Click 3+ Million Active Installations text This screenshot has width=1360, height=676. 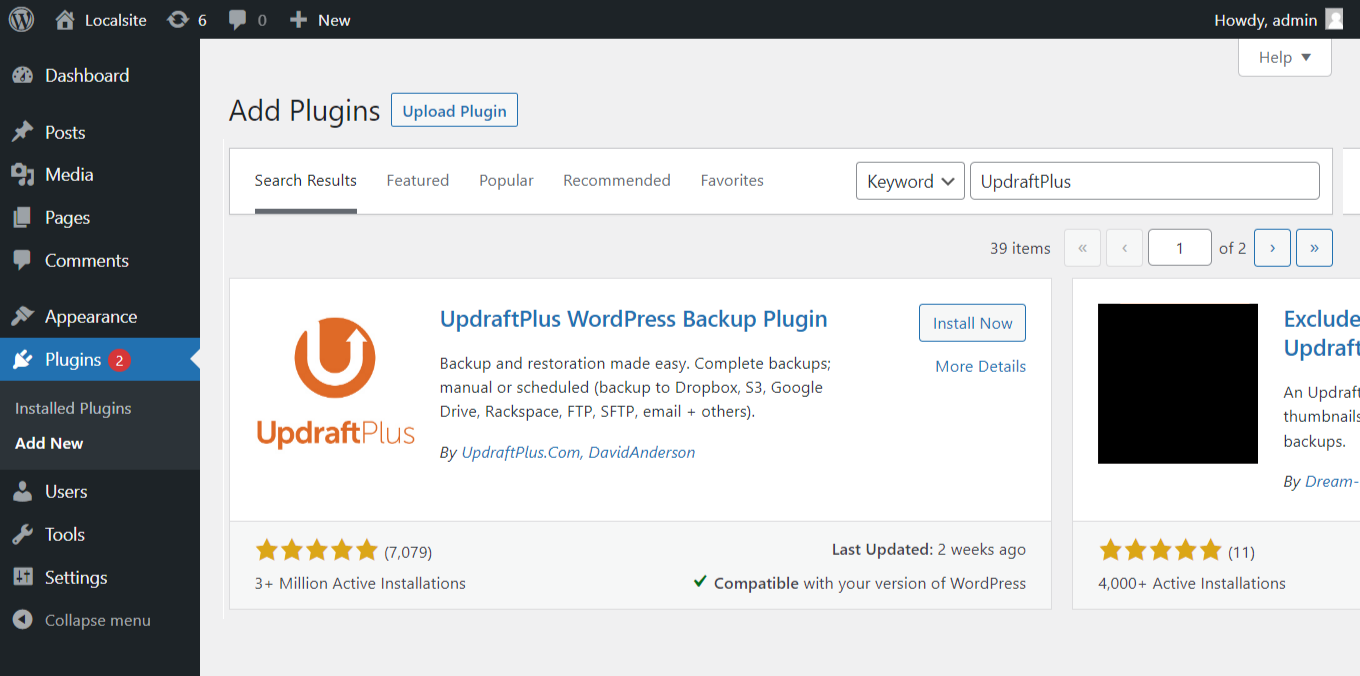[360, 583]
